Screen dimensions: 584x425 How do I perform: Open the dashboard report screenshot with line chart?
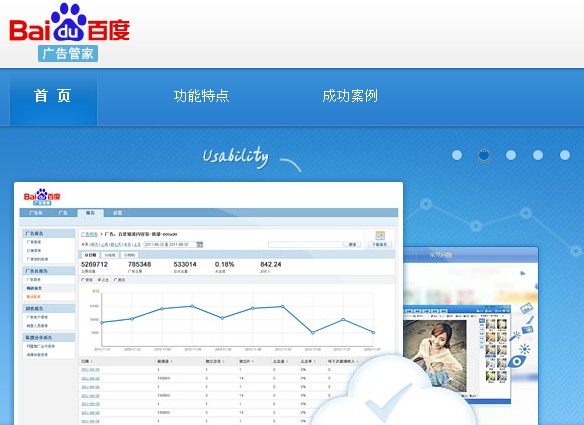pyautogui.click(x=208, y=303)
